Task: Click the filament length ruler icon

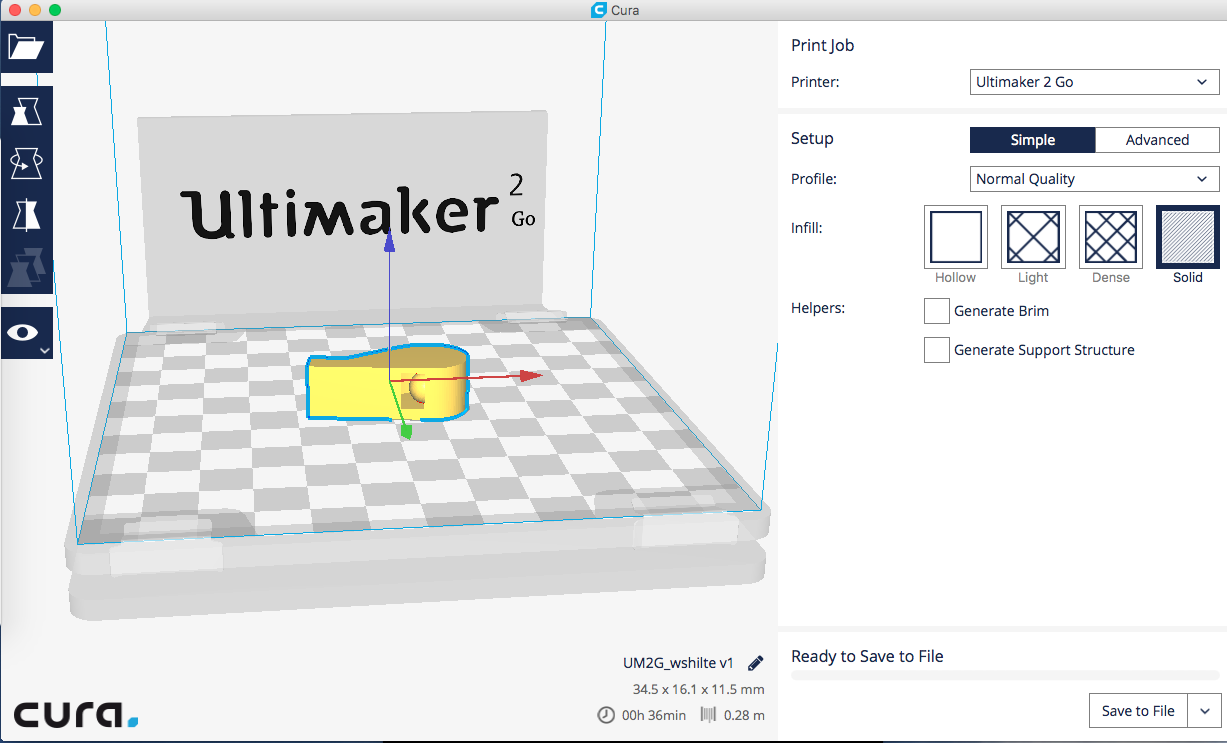Action: 709,715
